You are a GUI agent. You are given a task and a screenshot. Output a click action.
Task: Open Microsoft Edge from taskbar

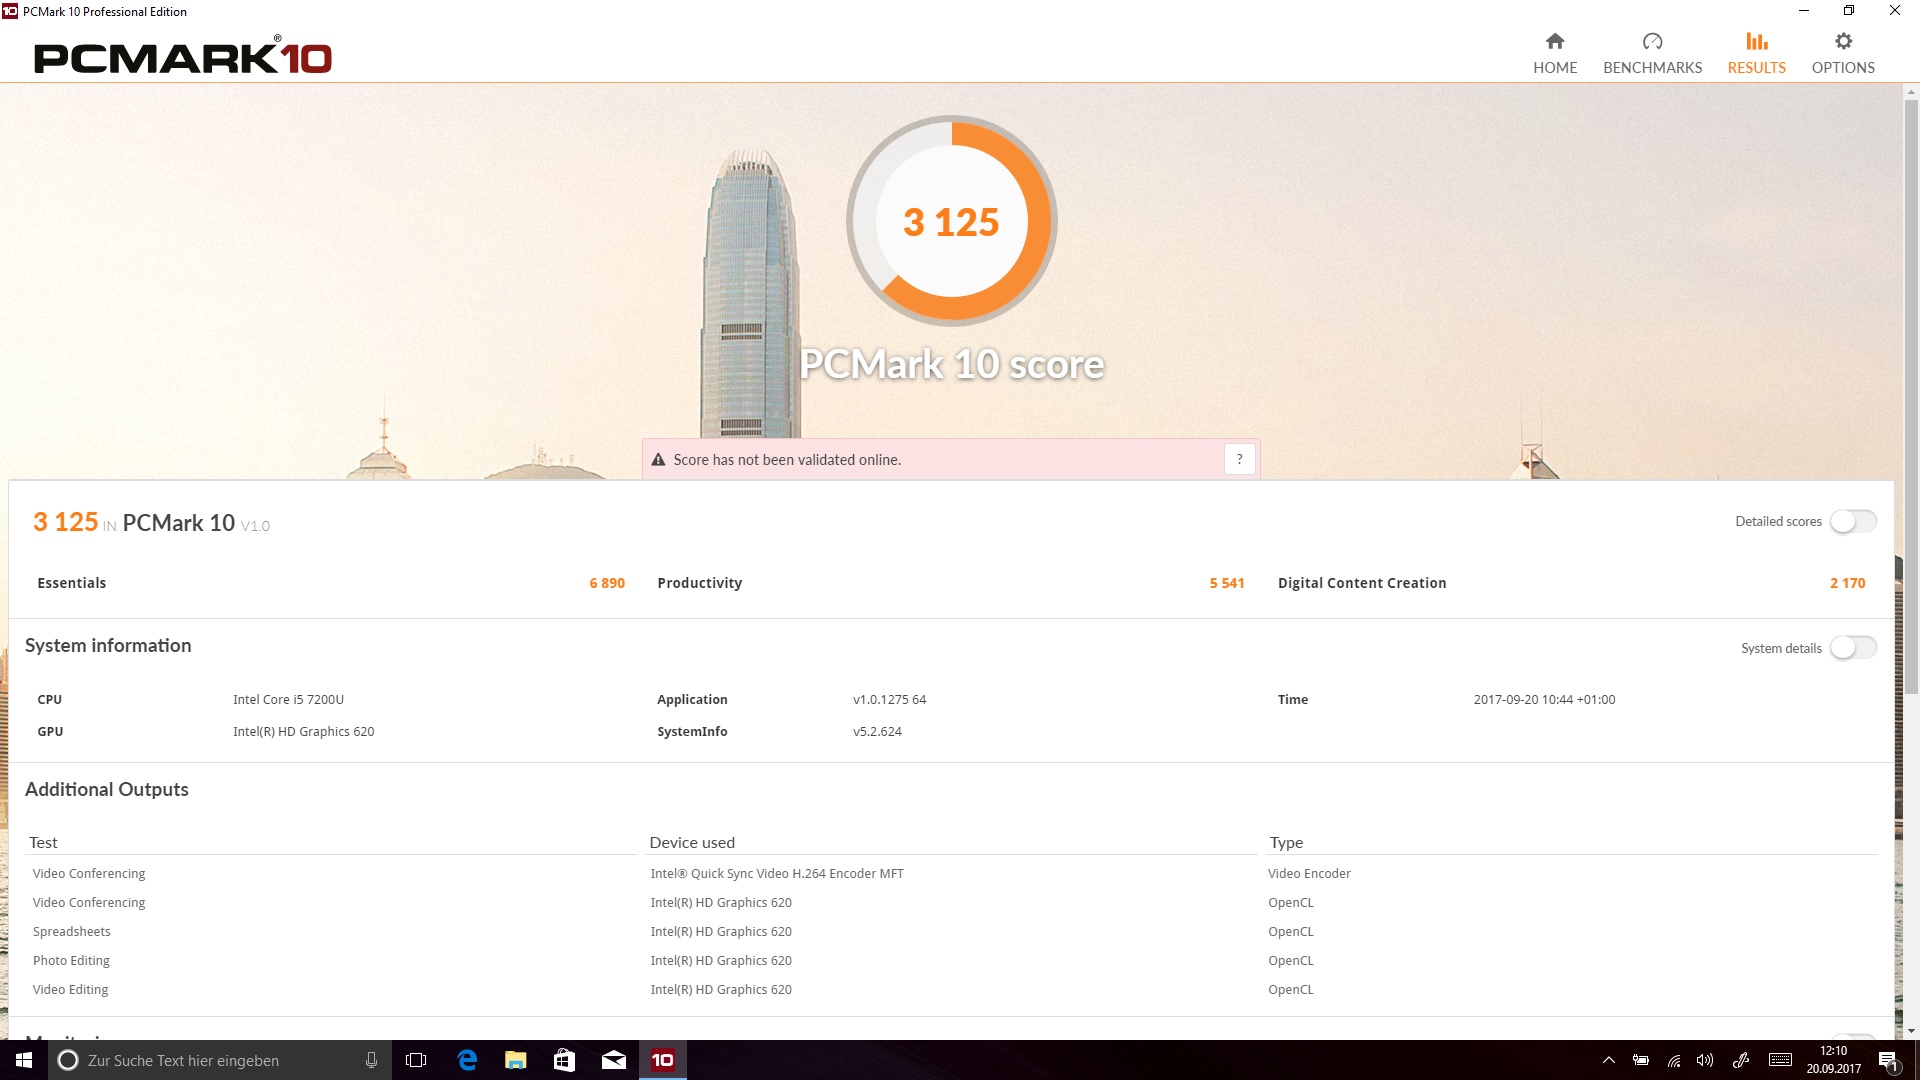pos(467,1060)
